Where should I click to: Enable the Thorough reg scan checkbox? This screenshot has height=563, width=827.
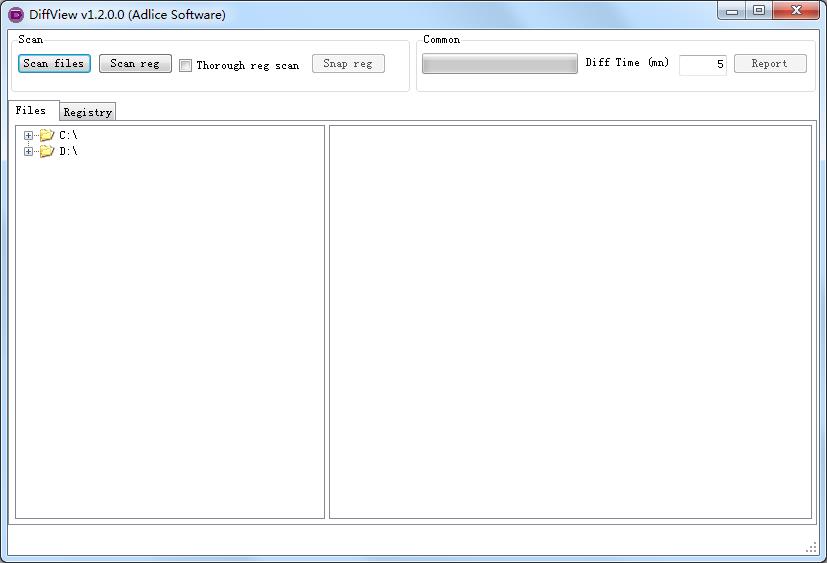(186, 65)
